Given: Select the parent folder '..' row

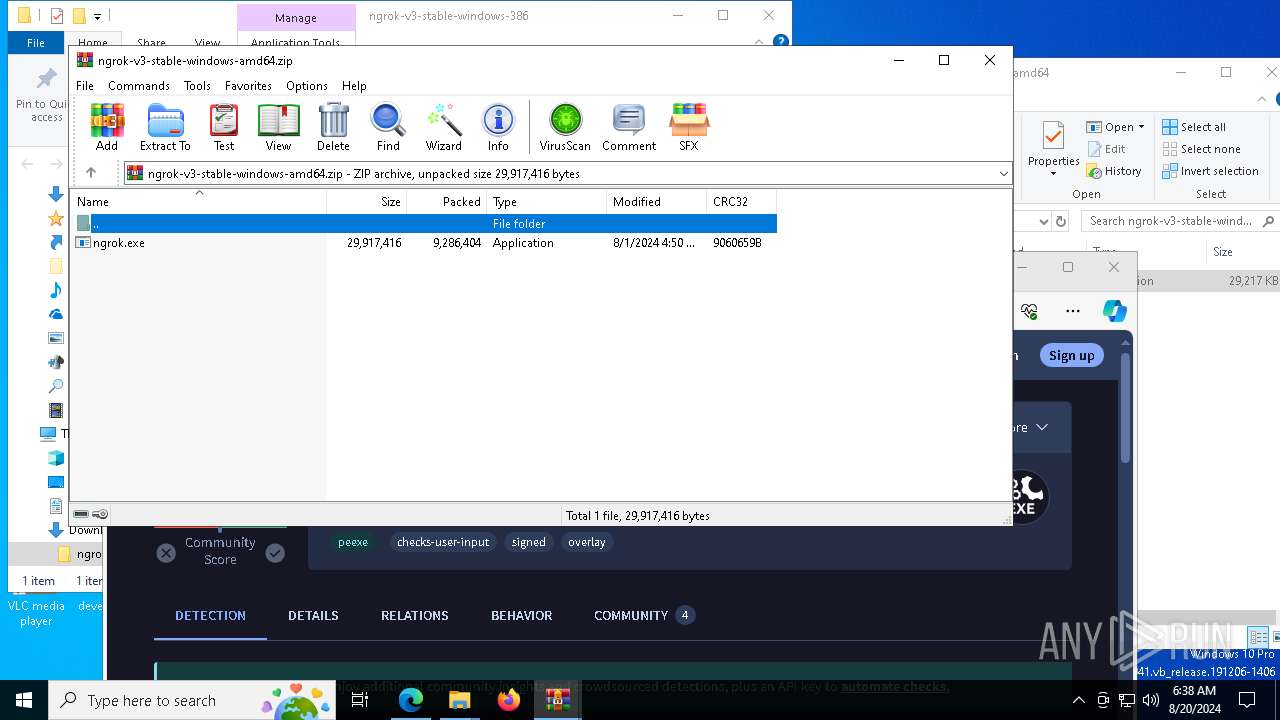Looking at the screenshot, I should click(424, 224).
